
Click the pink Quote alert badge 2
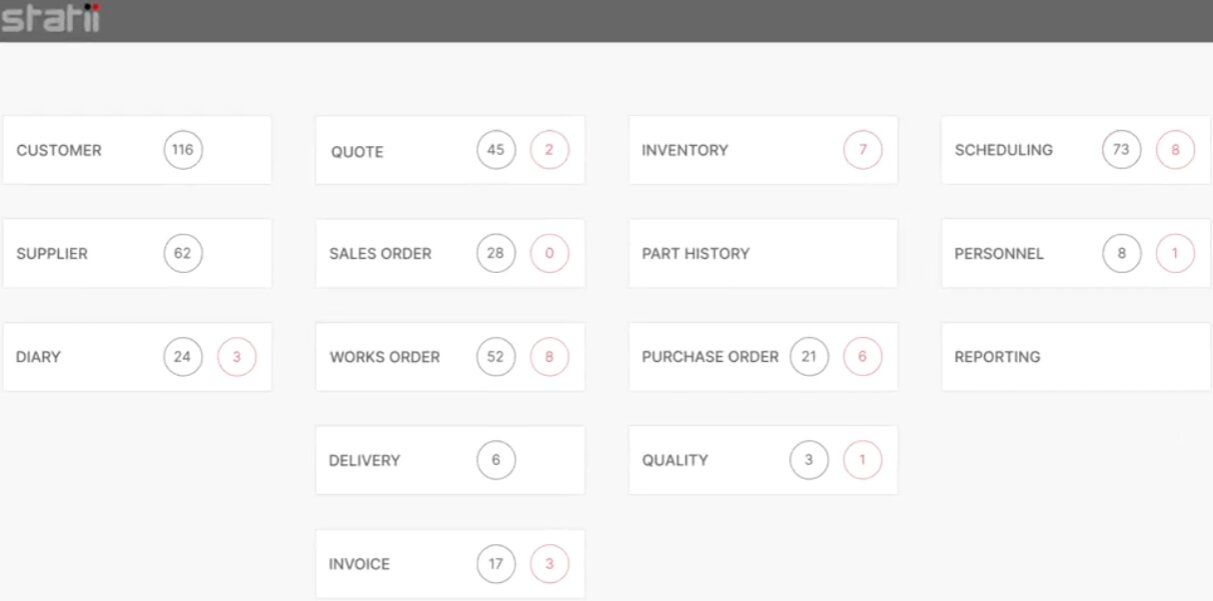point(549,150)
